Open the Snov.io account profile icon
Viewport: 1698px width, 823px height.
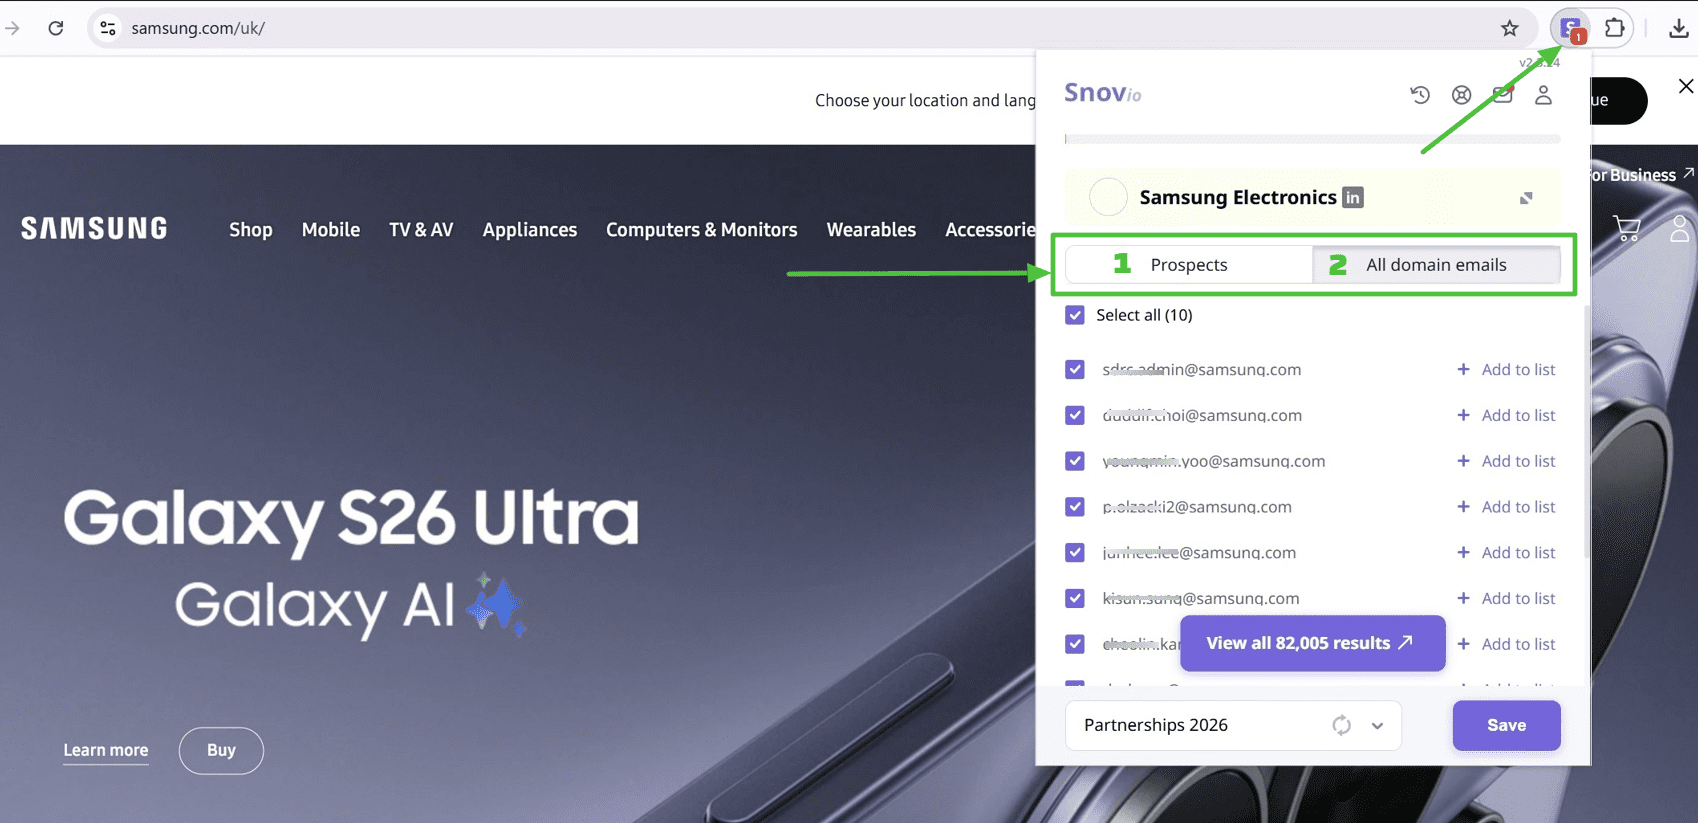click(1543, 95)
